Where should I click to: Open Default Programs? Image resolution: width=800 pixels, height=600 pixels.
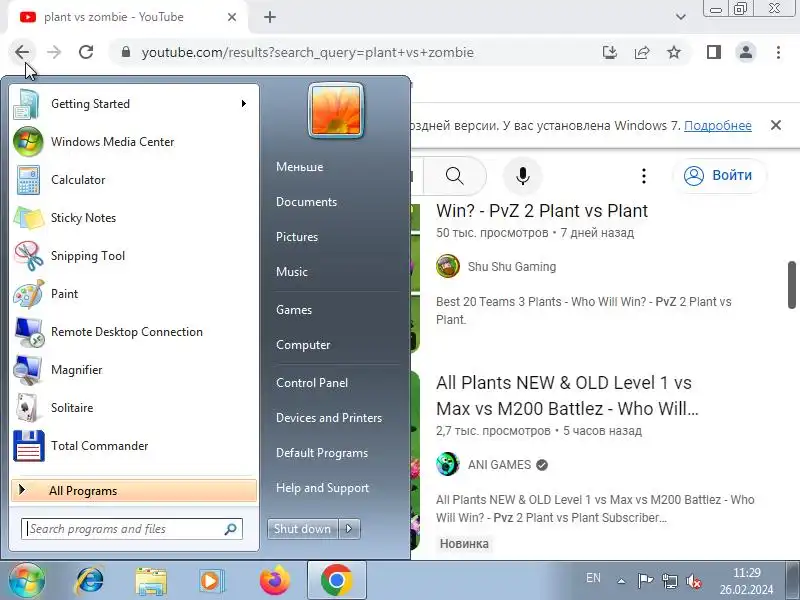[x=322, y=453]
